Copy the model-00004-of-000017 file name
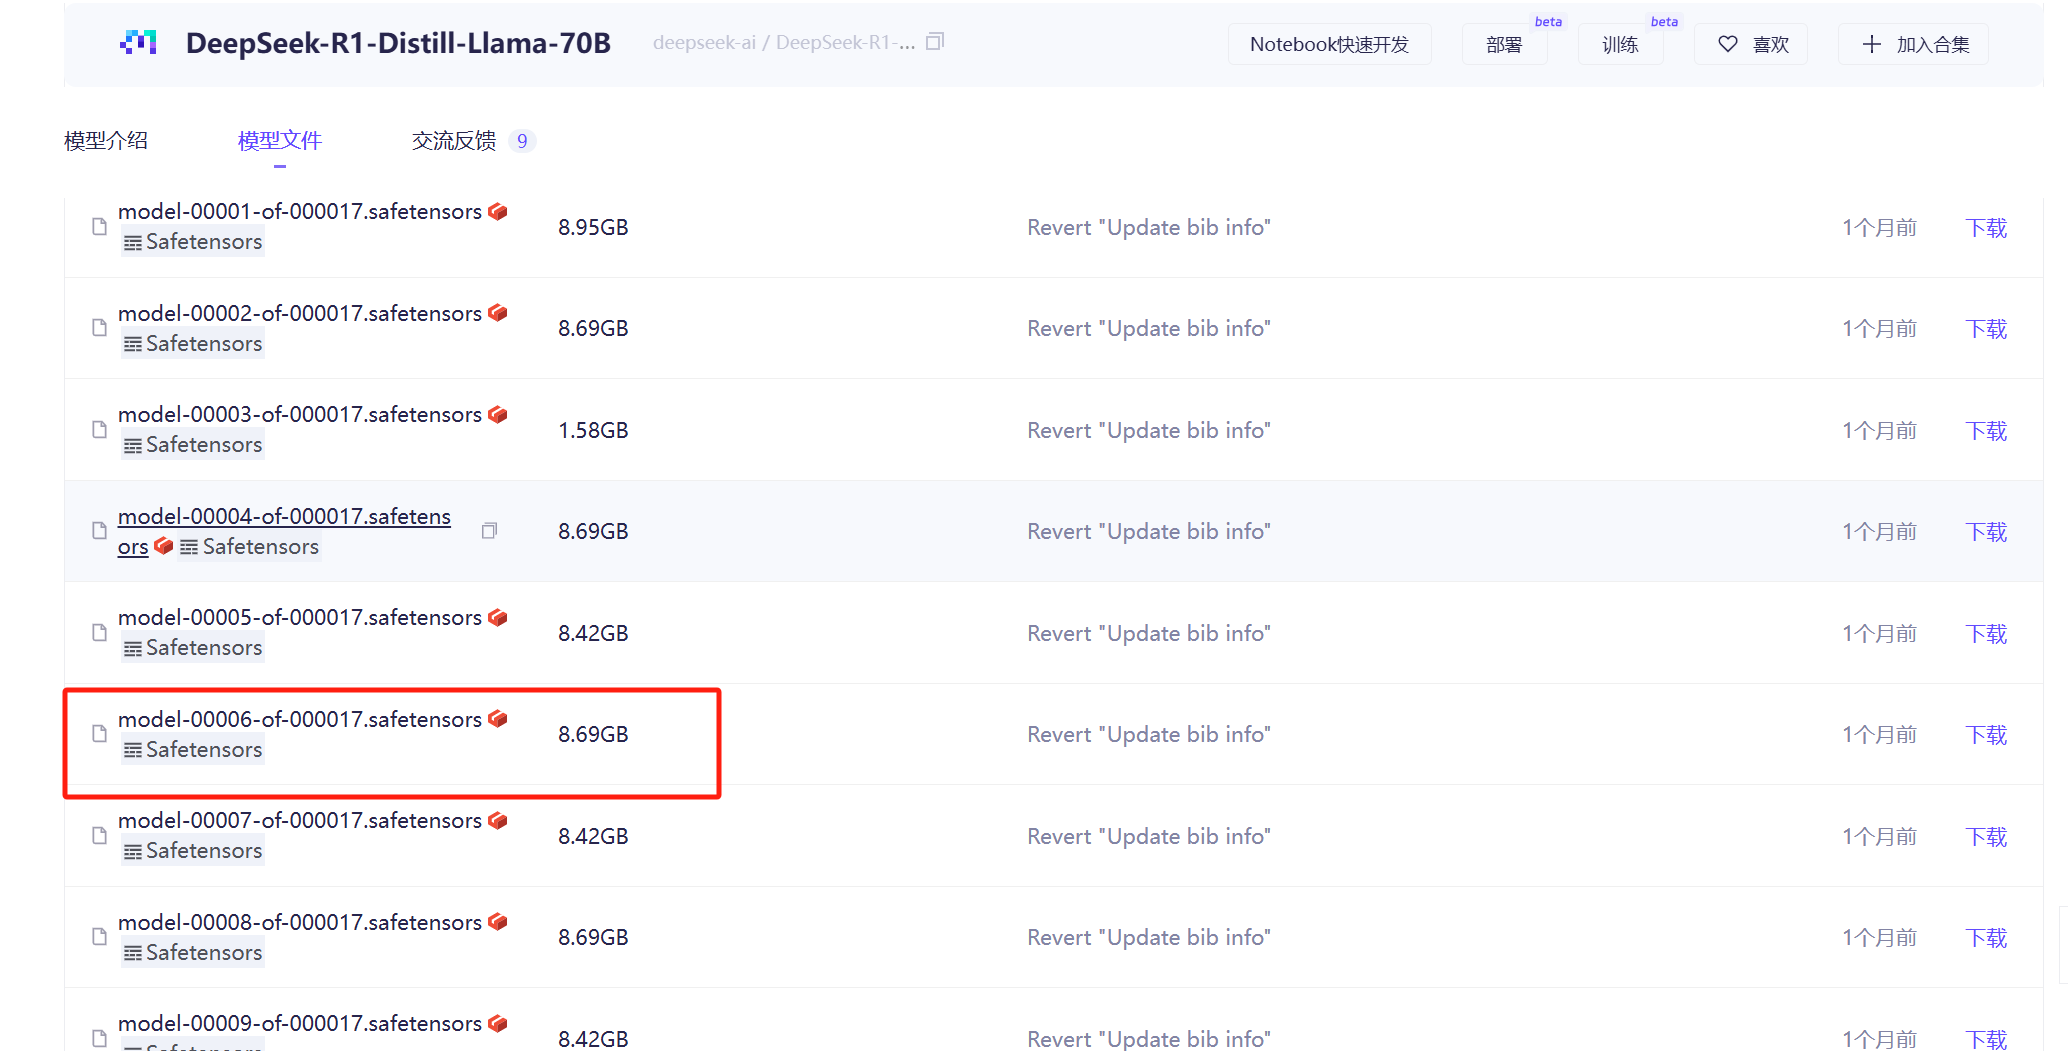 point(489,531)
